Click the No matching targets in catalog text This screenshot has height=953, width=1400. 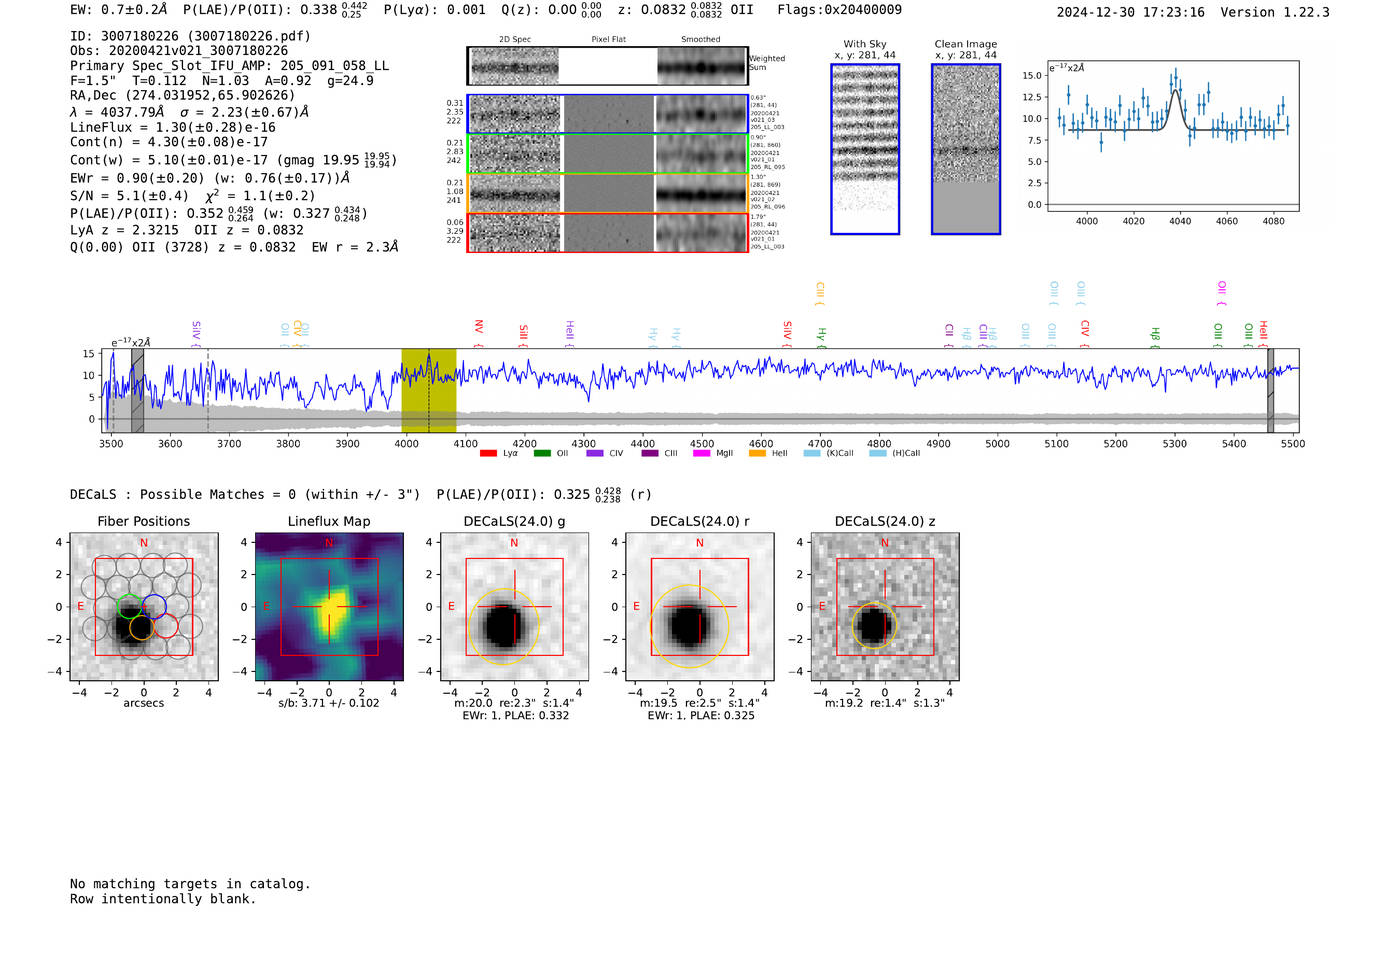point(190,884)
